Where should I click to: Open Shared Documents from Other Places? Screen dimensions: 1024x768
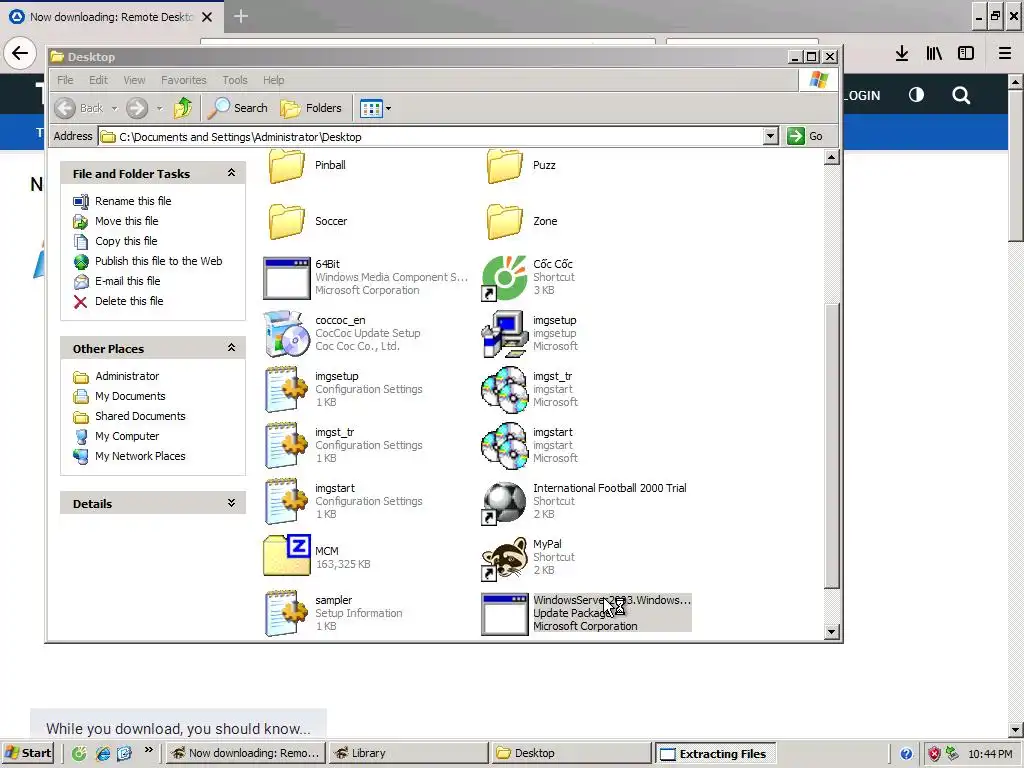tap(140, 416)
